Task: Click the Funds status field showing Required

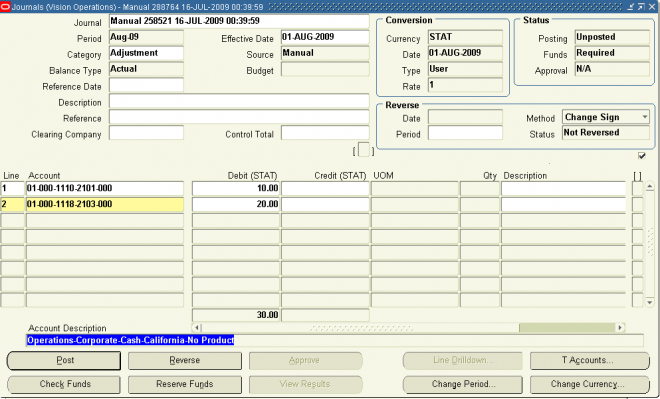Action: coord(612,53)
